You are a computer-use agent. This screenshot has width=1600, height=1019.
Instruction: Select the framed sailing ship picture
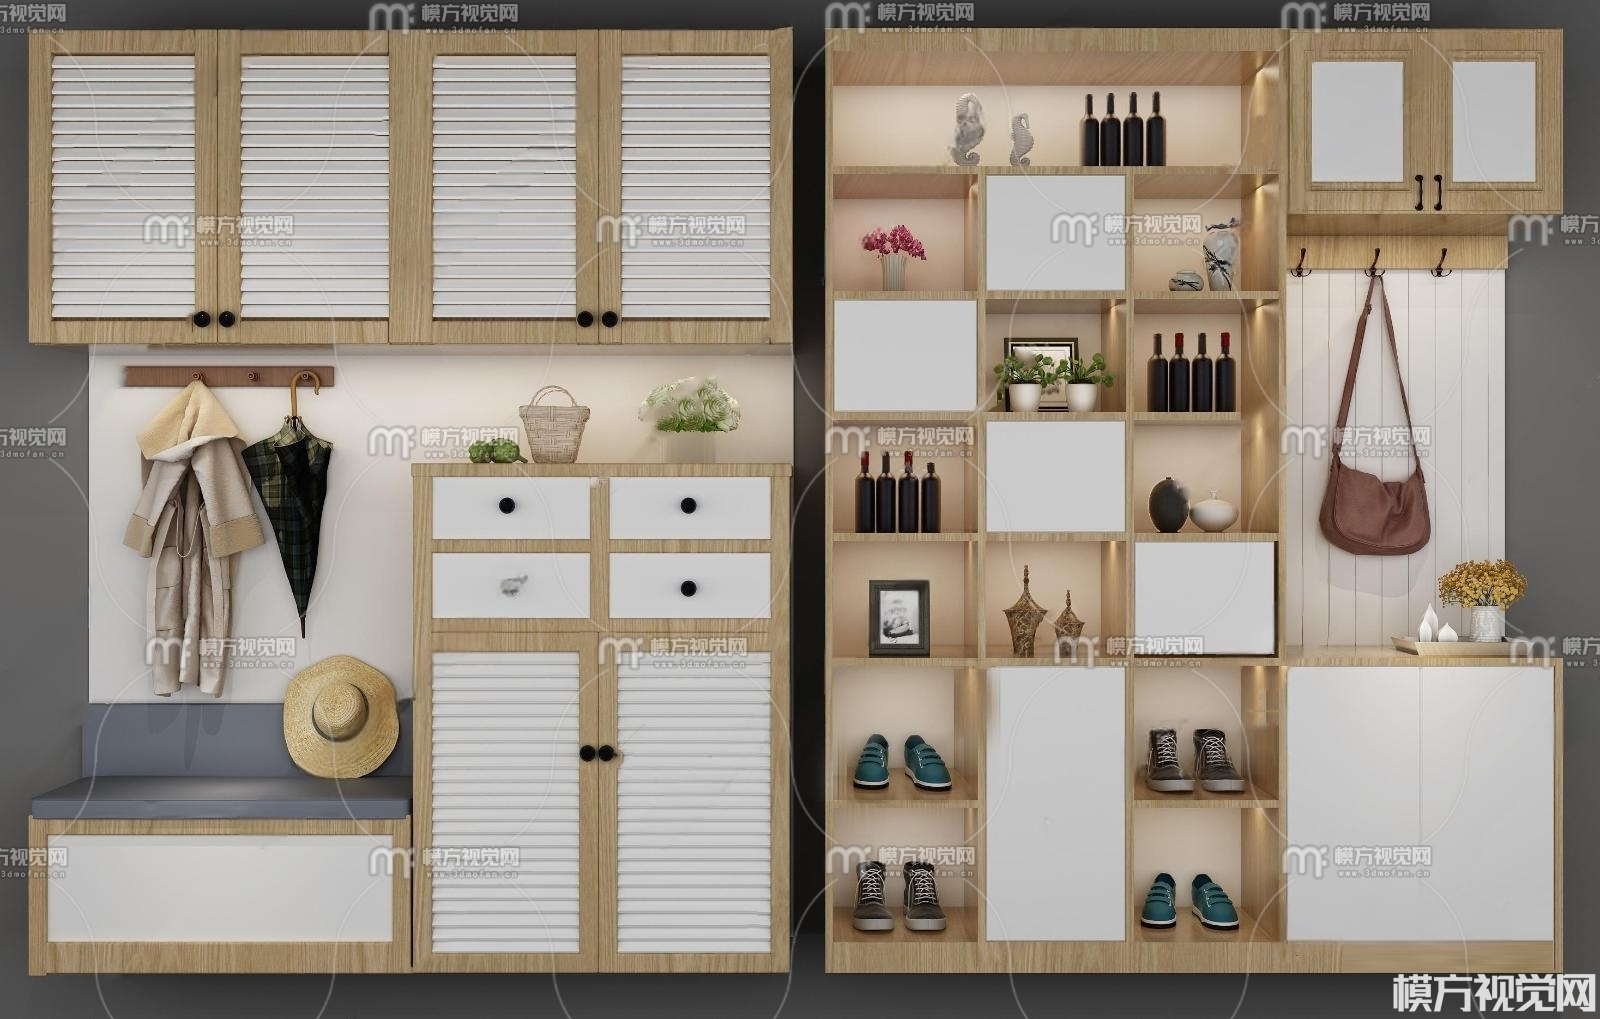point(898,617)
